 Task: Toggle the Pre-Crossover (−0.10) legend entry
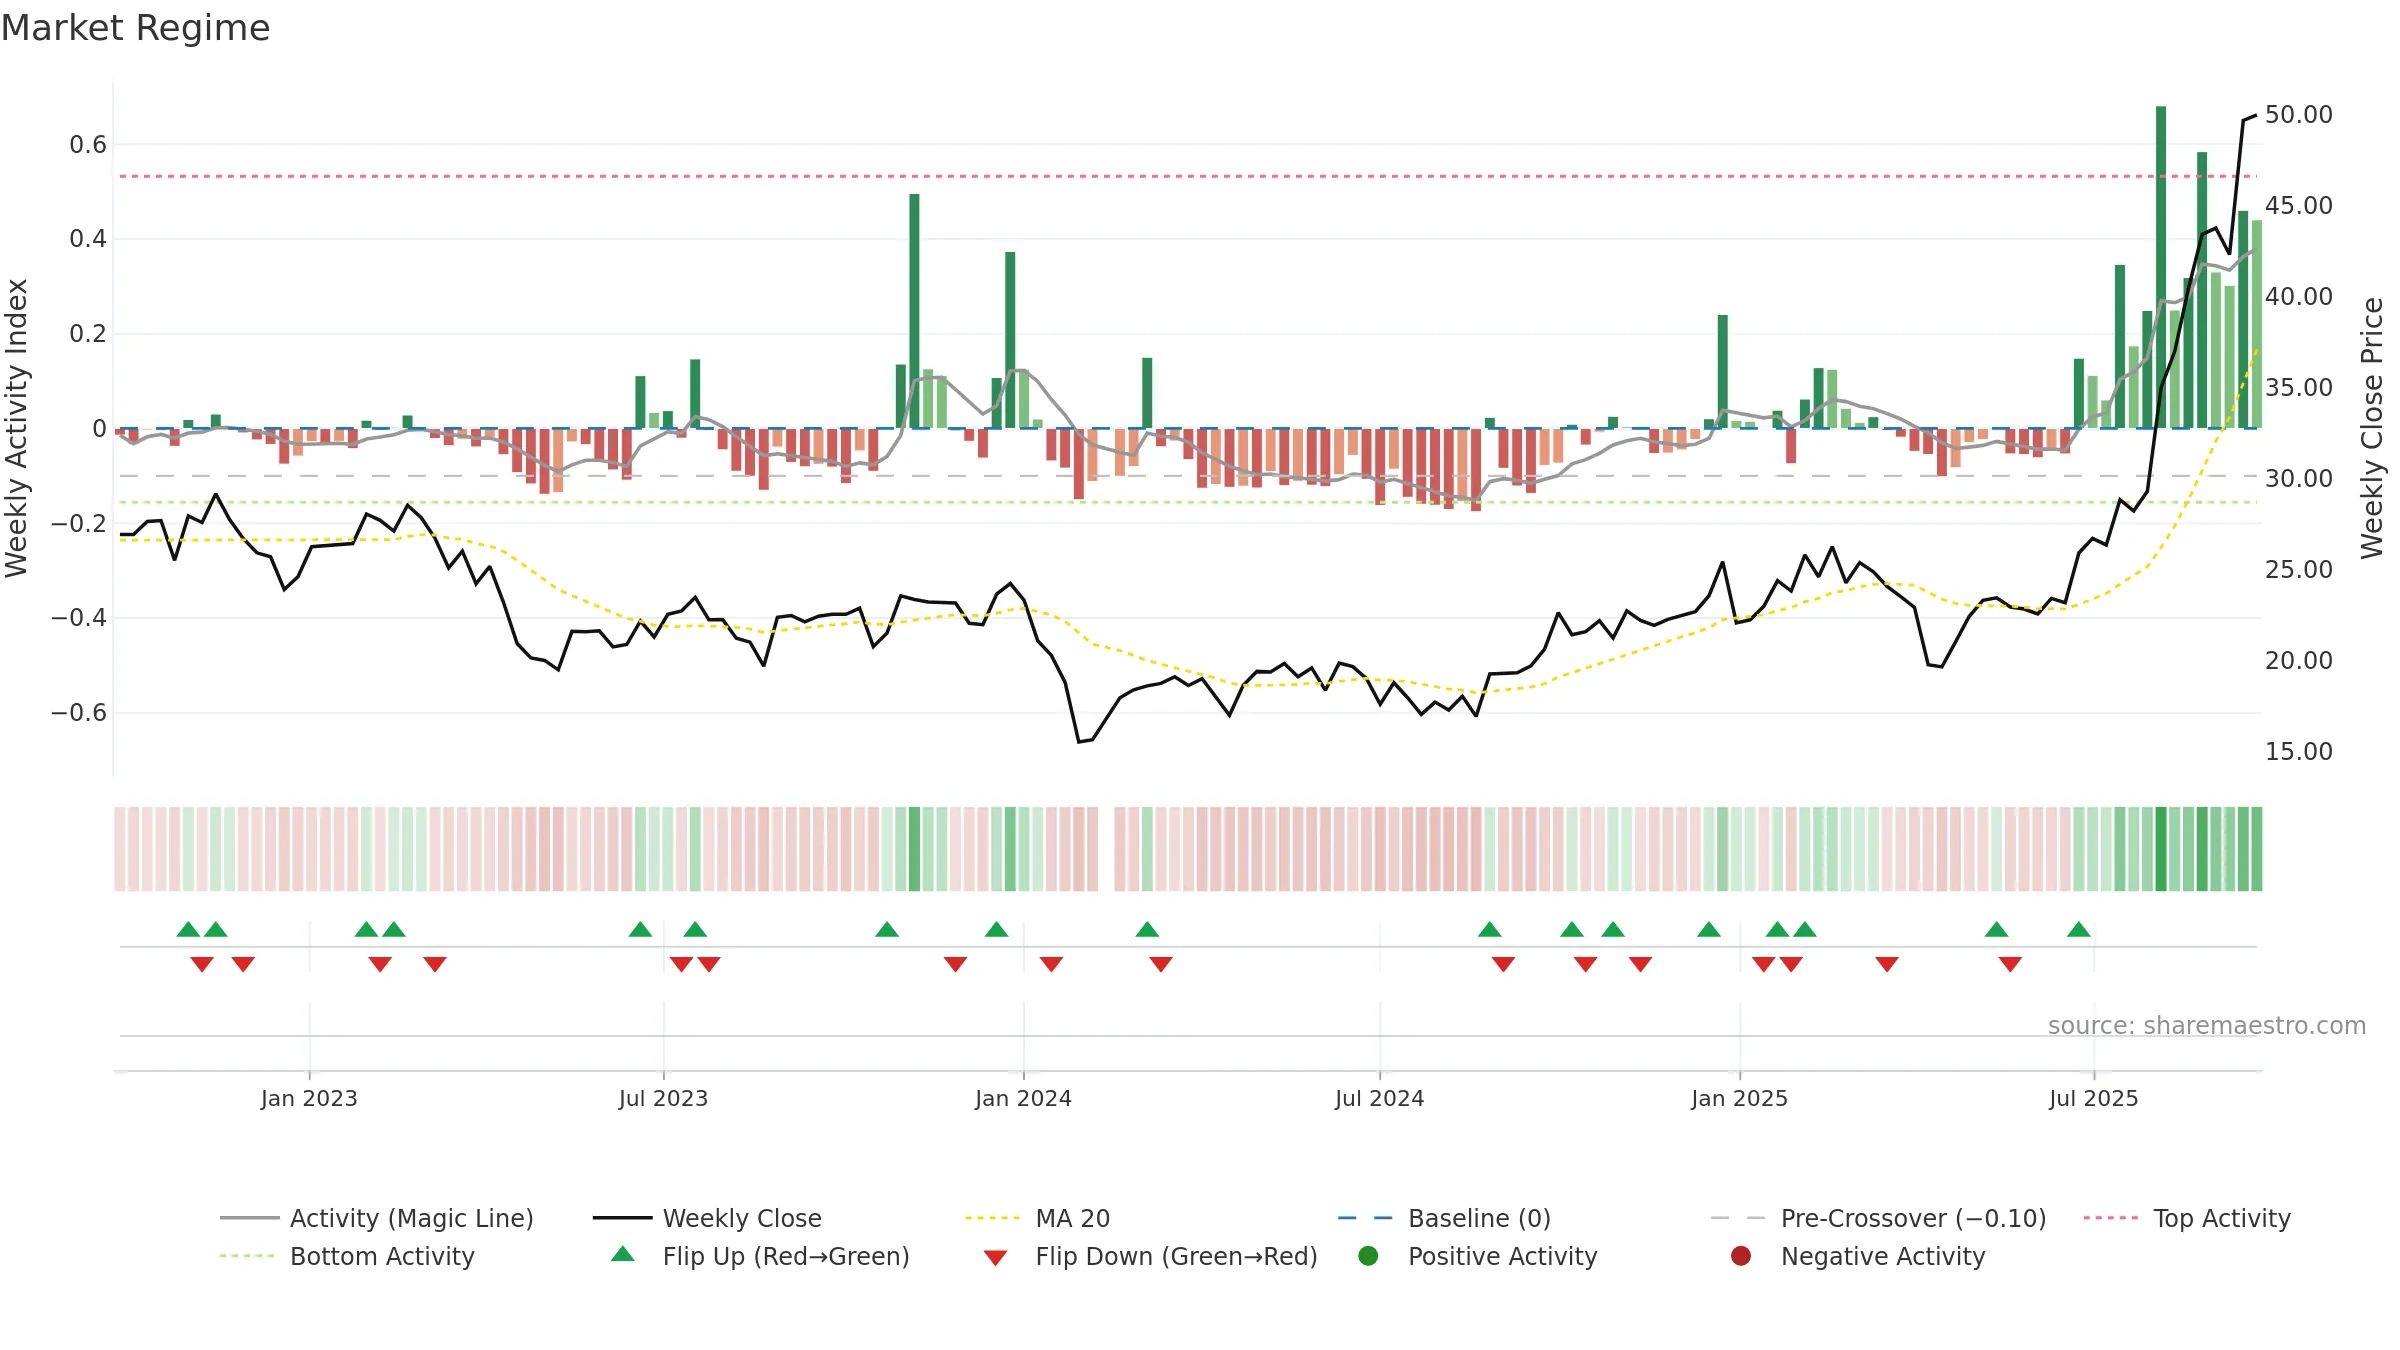point(1878,1218)
